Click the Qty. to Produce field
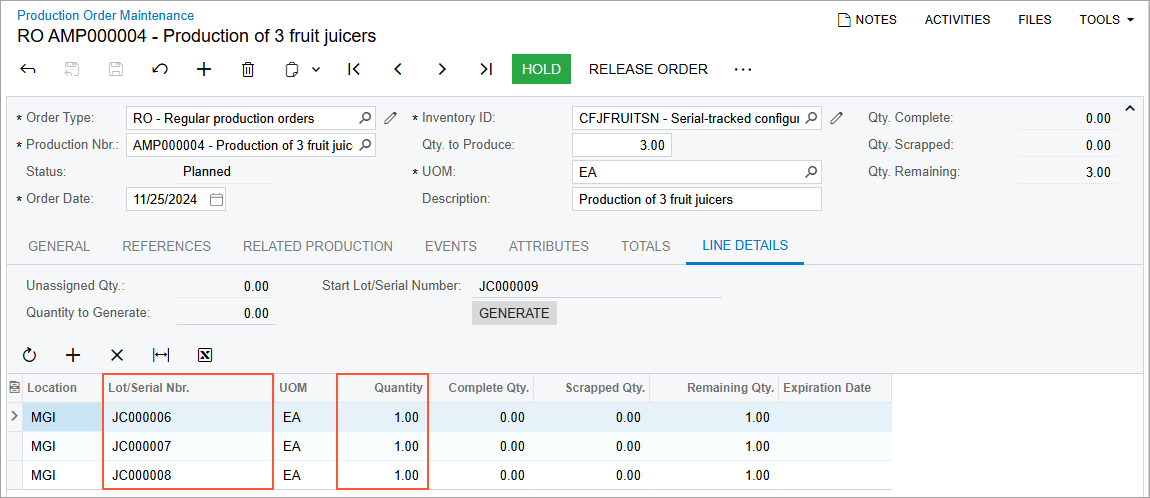 point(621,145)
